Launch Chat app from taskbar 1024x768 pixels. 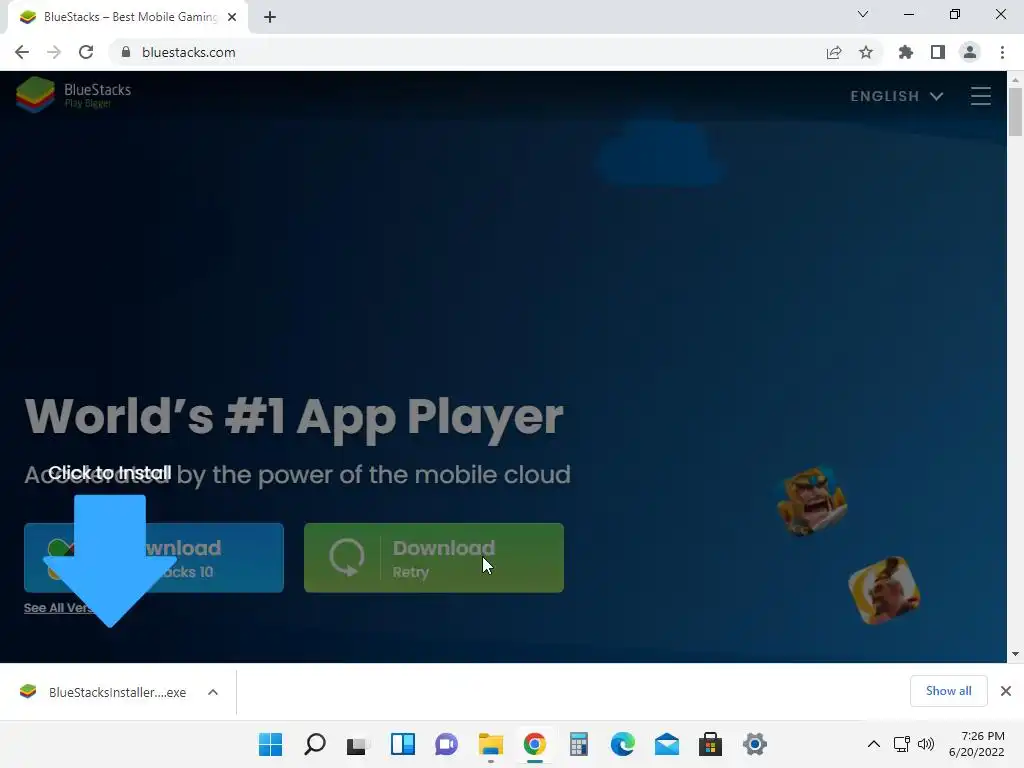(447, 744)
